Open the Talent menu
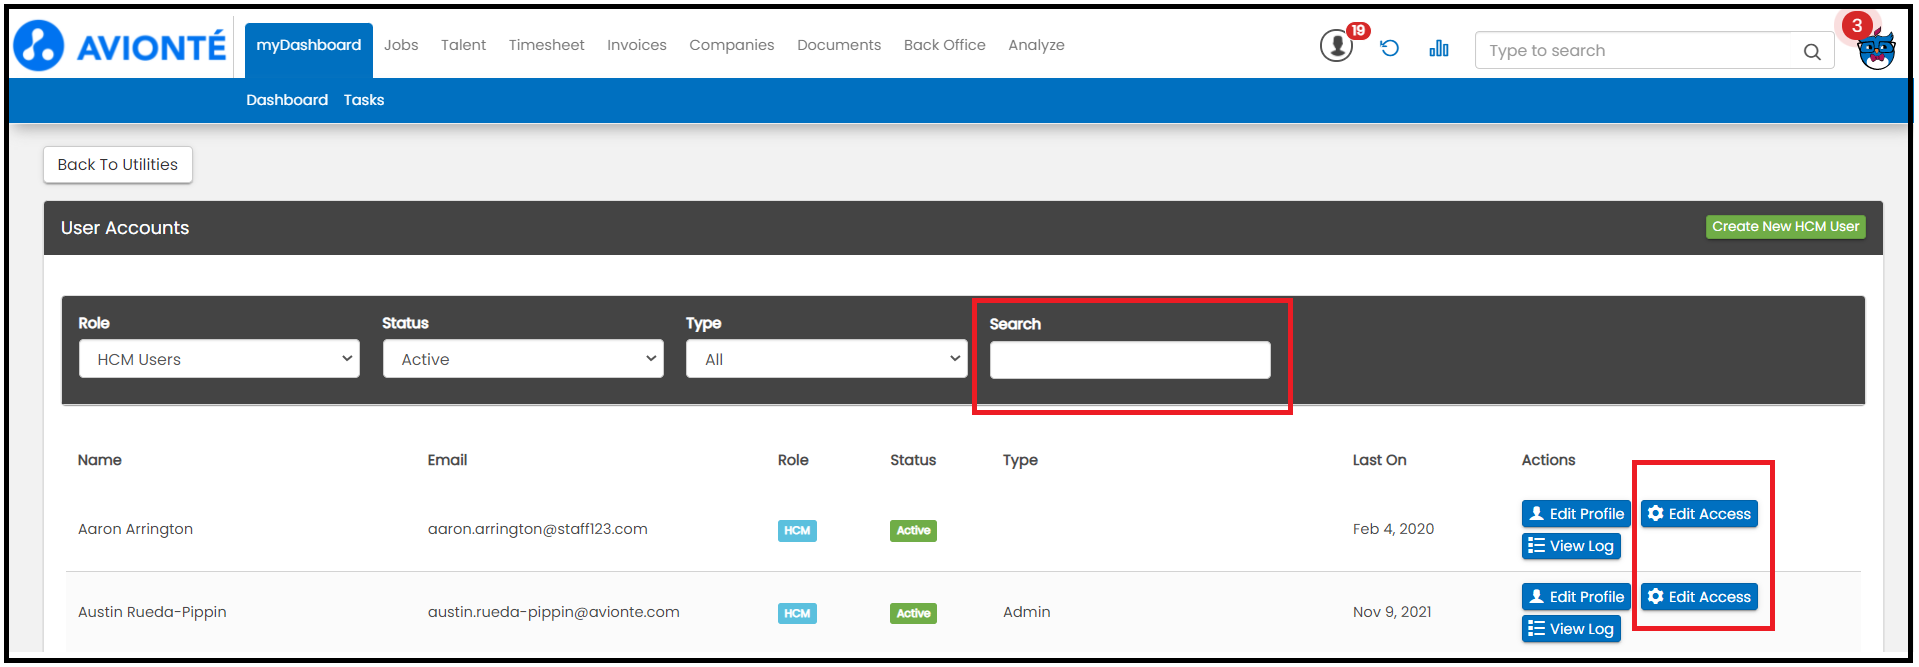 click(463, 45)
